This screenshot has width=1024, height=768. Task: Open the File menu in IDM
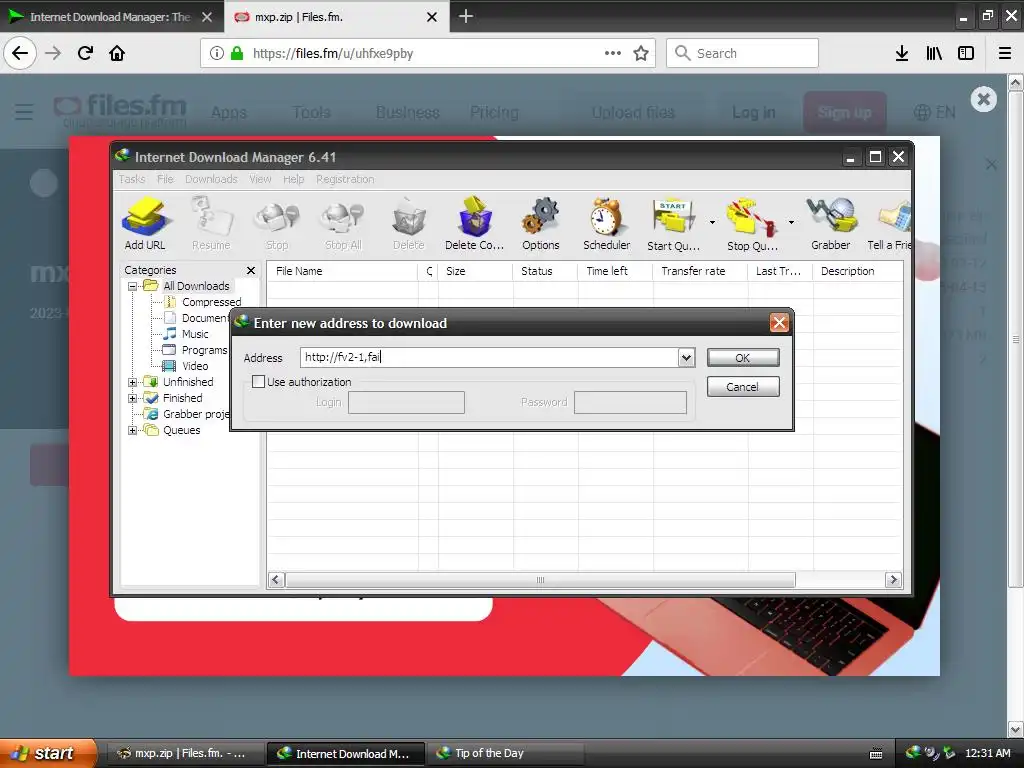pyautogui.click(x=165, y=179)
